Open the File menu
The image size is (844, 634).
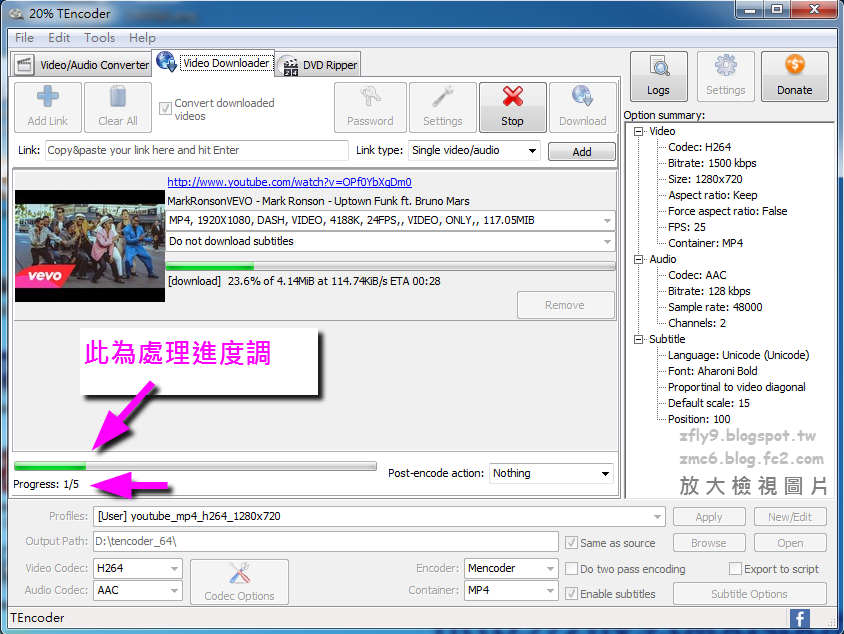click(x=24, y=38)
